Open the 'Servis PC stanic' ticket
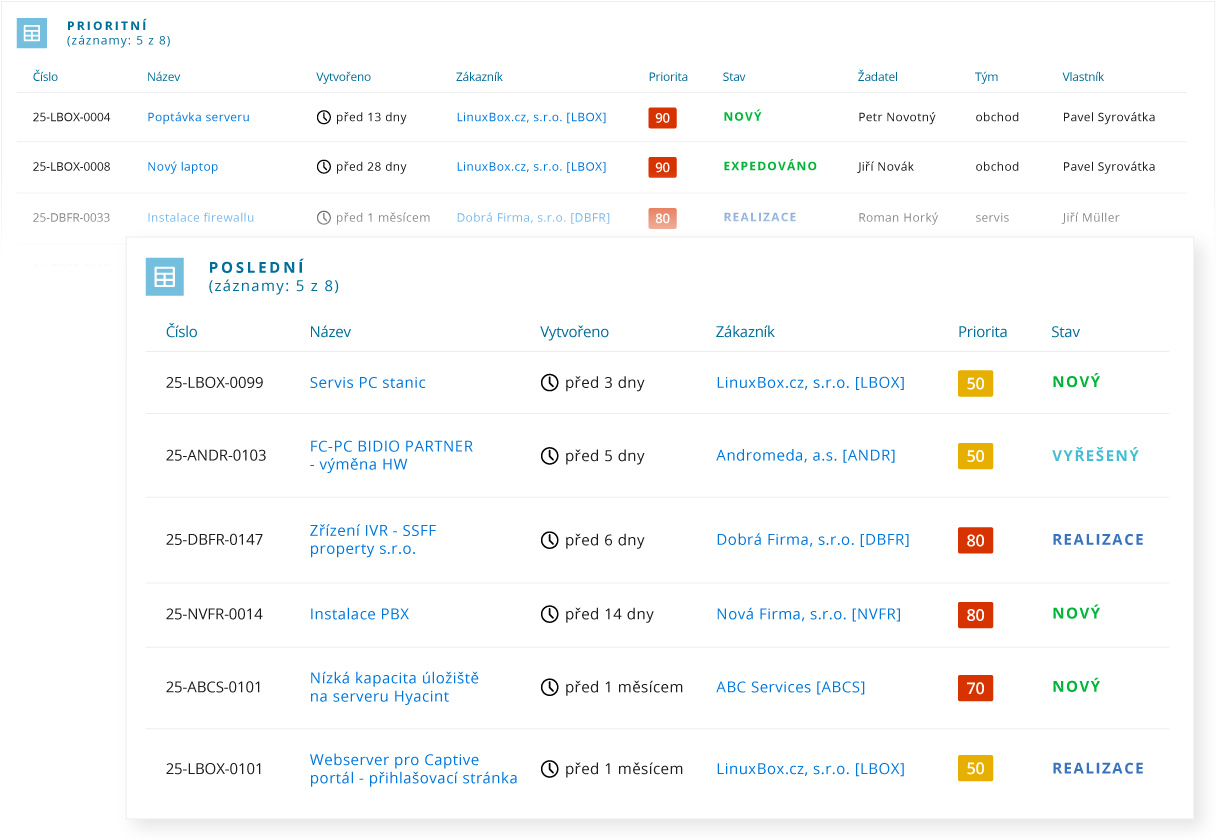 [367, 382]
